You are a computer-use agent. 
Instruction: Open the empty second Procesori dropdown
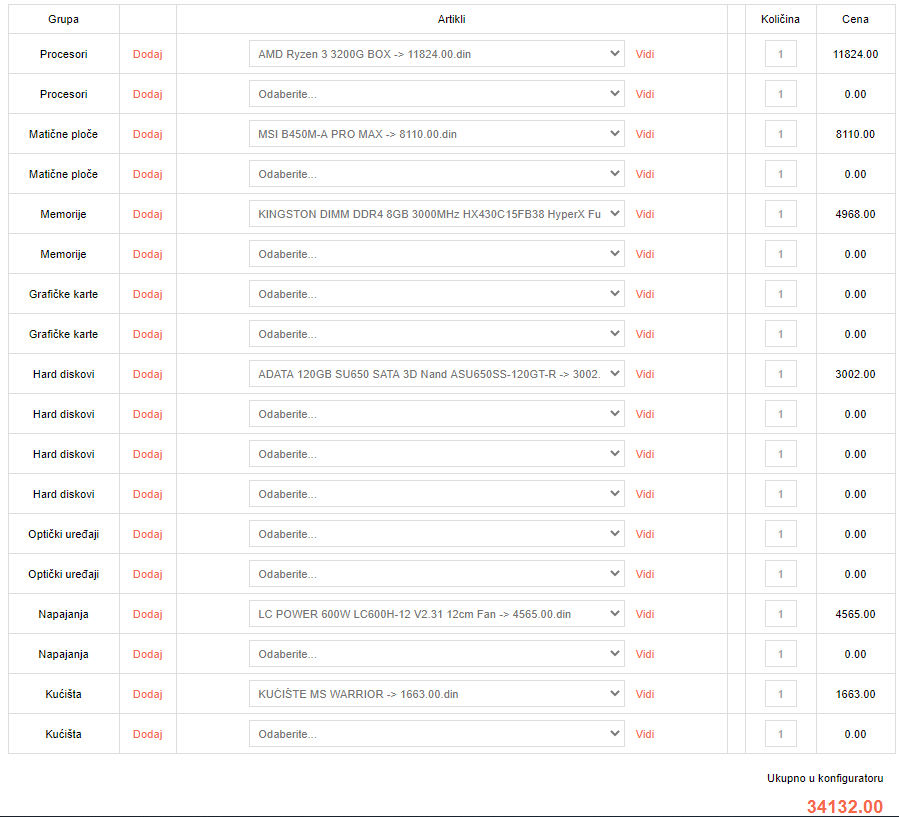(x=436, y=94)
